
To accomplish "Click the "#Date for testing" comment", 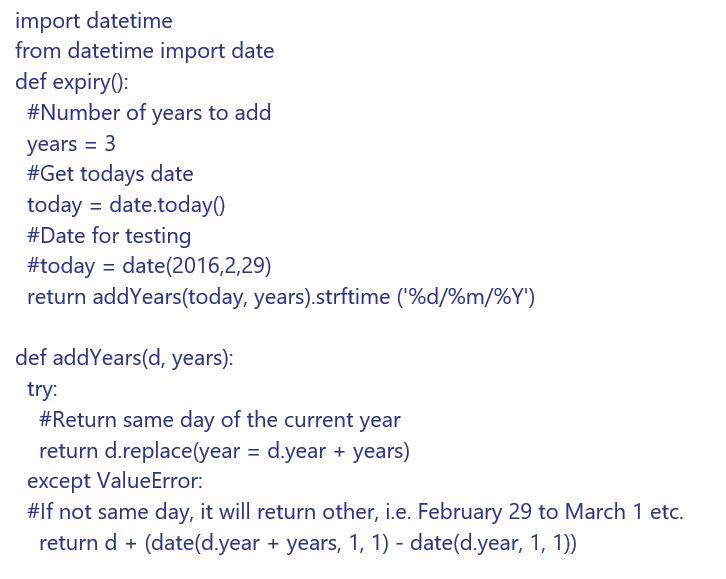I will [x=109, y=236].
